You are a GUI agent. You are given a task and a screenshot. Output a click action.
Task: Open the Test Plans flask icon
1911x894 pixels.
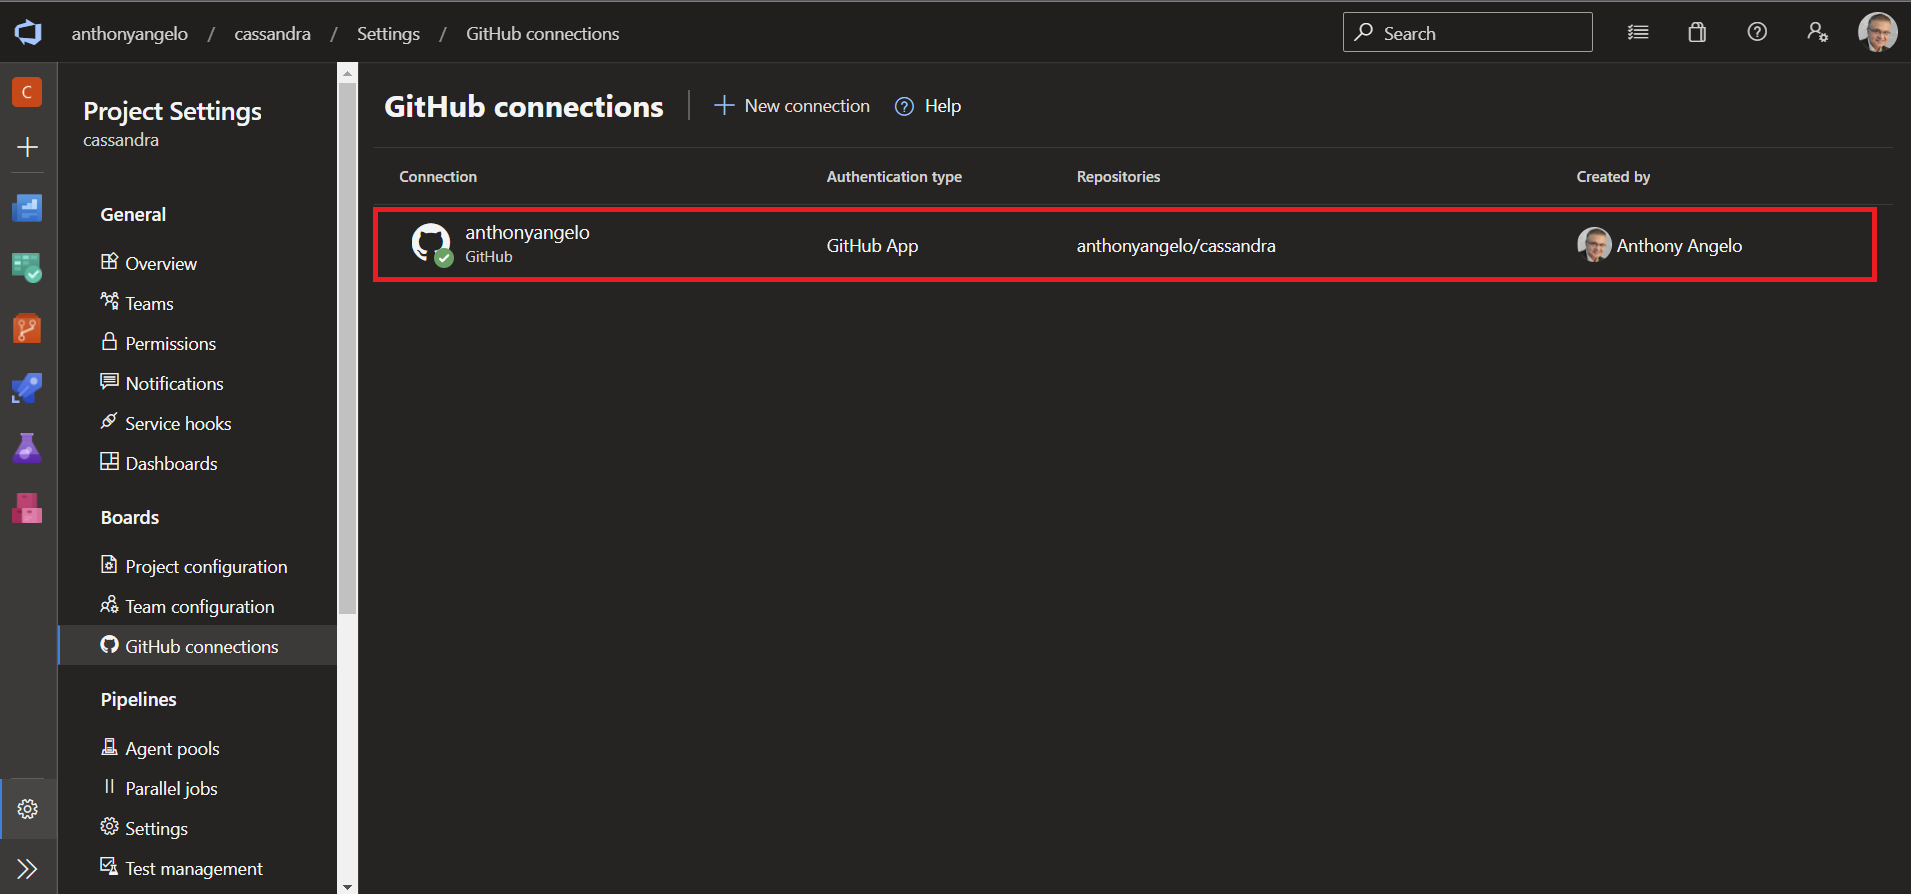(27, 448)
